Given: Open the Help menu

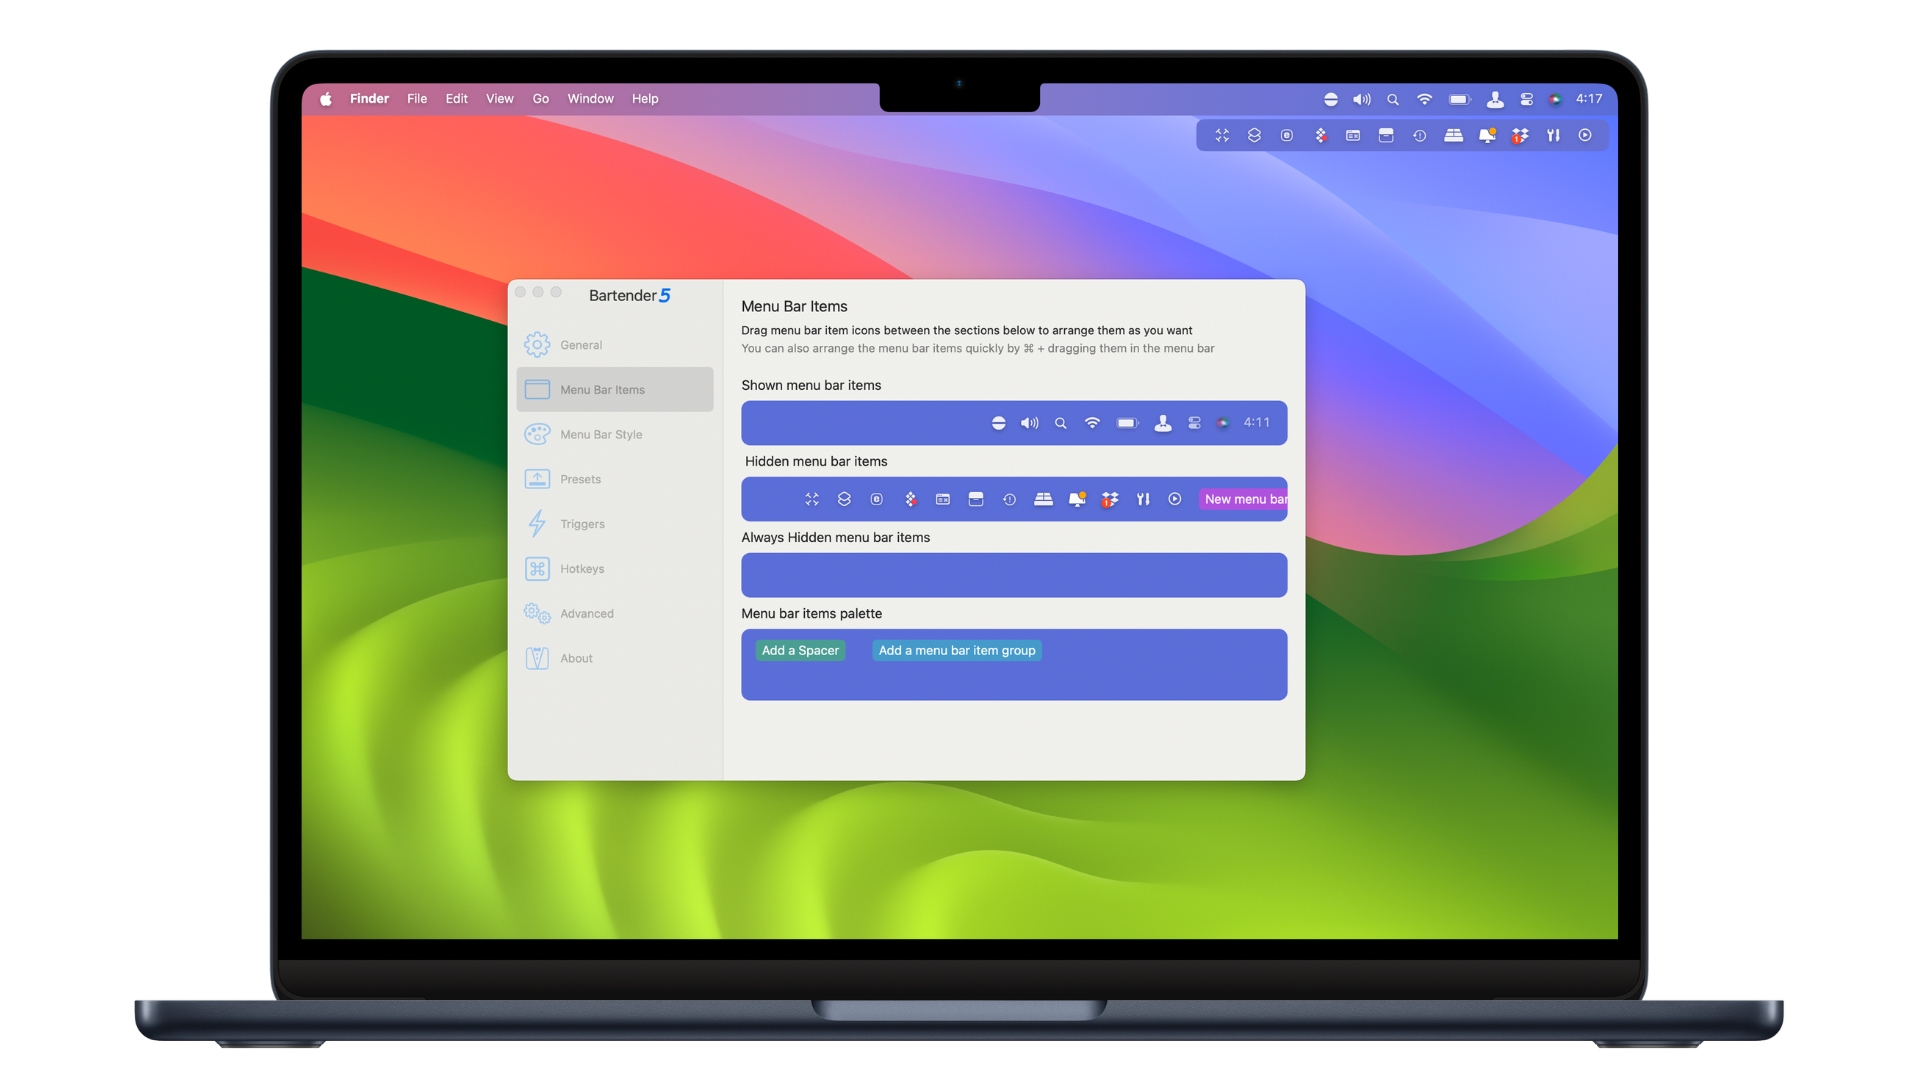Looking at the screenshot, I should click(645, 99).
